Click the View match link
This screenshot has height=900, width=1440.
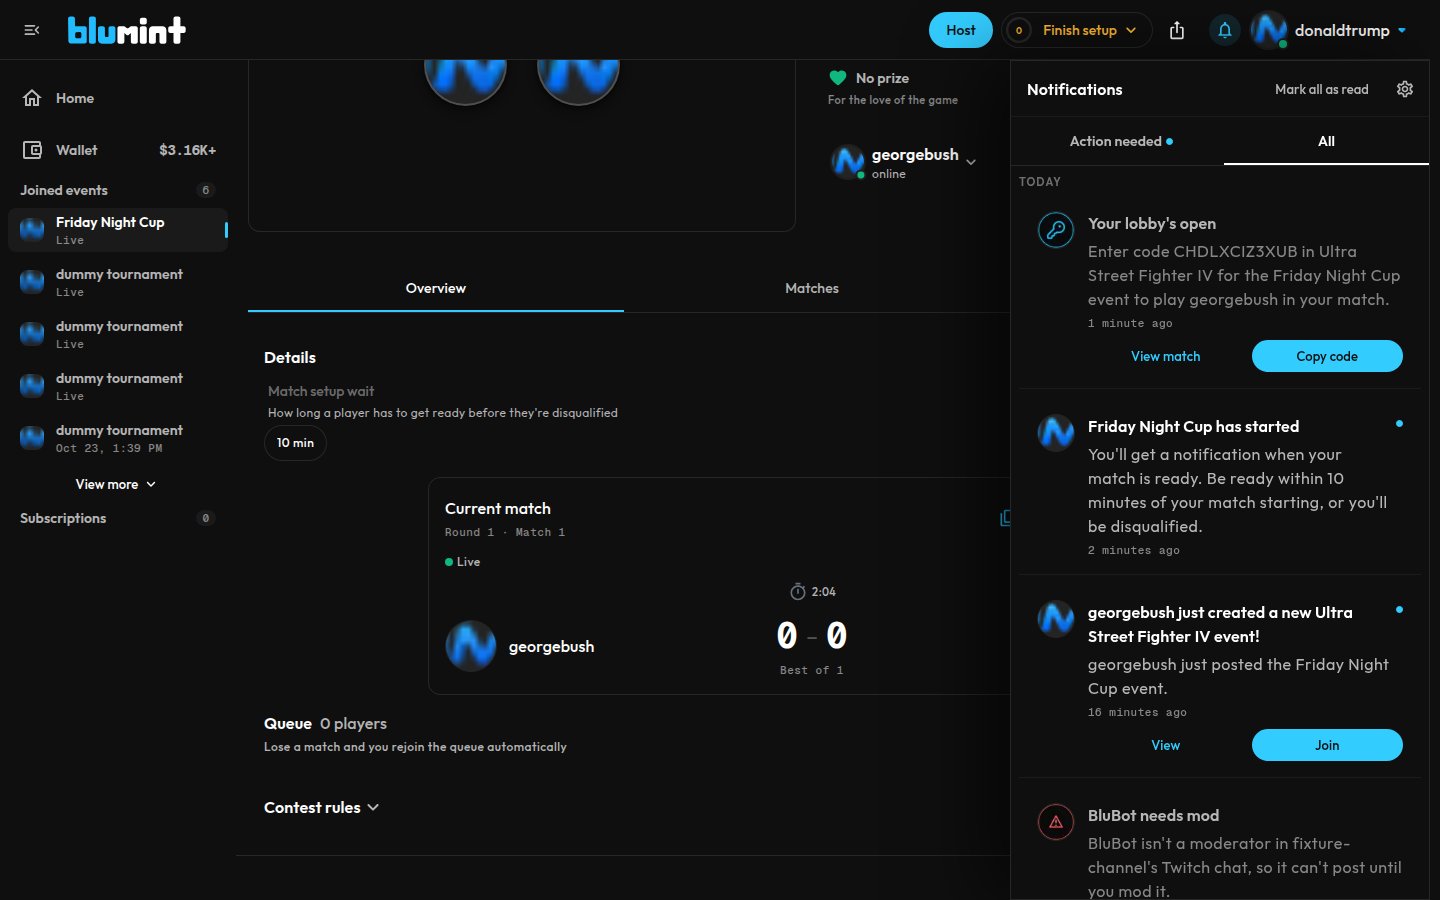pyautogui.click(x=1165, y=356)
